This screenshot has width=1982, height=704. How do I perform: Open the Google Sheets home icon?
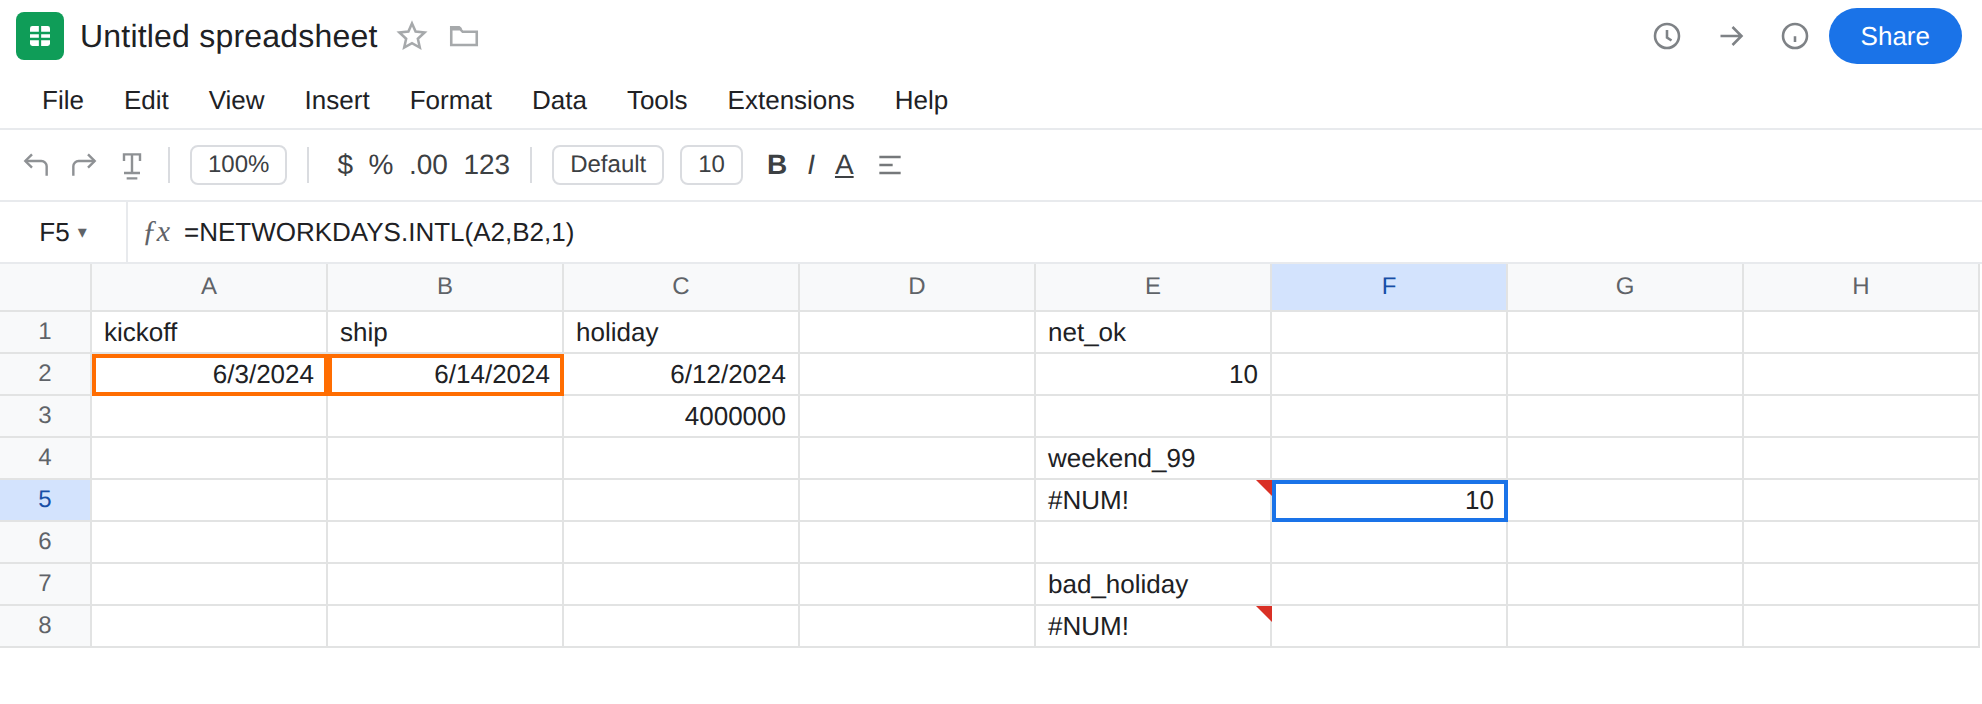coord(40,36)
